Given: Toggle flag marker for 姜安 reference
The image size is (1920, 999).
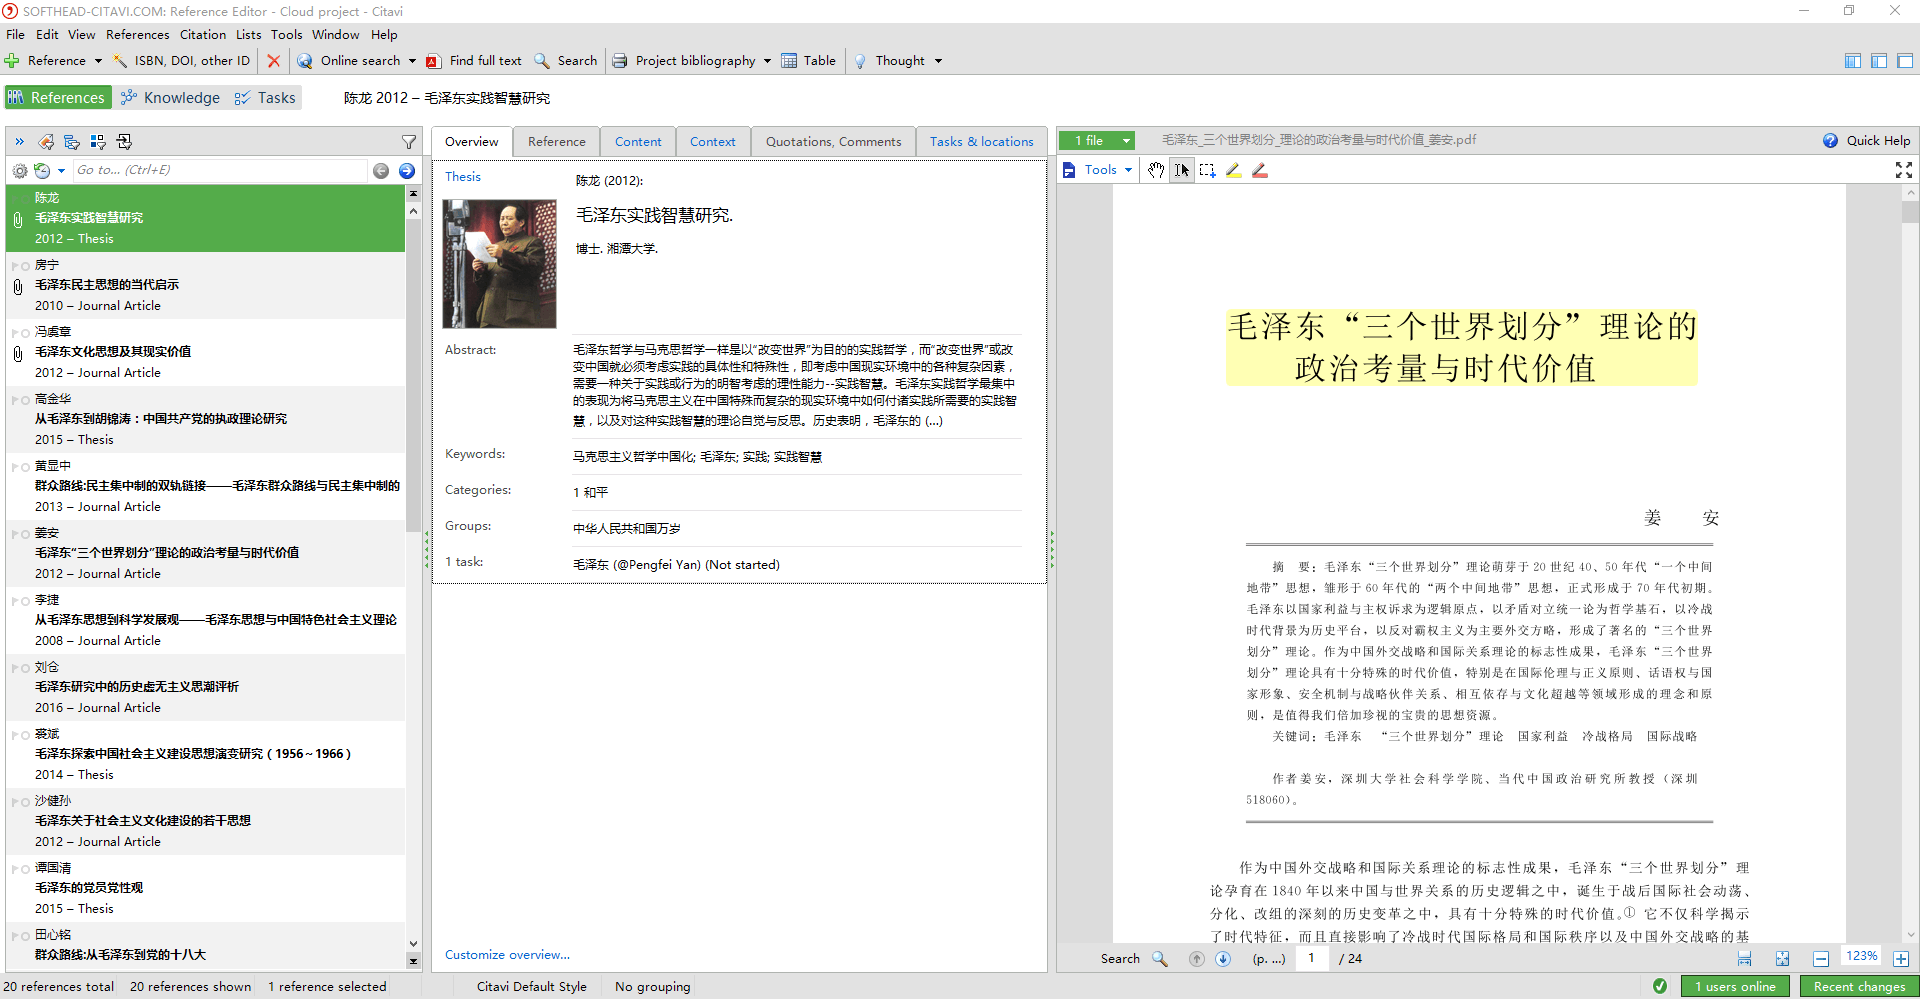Looking at the screenshot, I should (x=15, y=534).
